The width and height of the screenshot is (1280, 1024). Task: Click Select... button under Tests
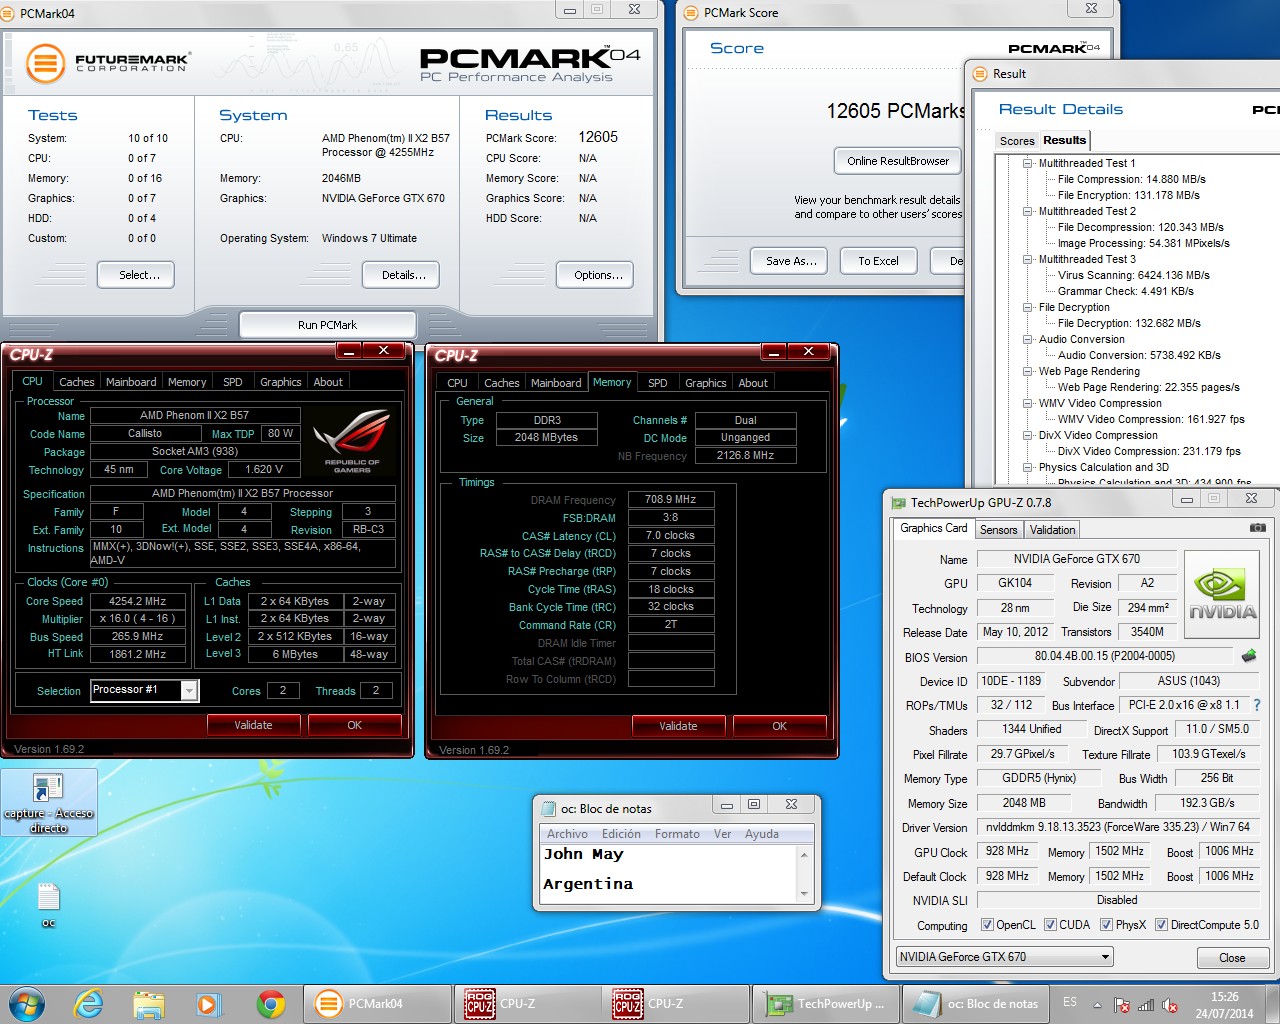(136, 275)
